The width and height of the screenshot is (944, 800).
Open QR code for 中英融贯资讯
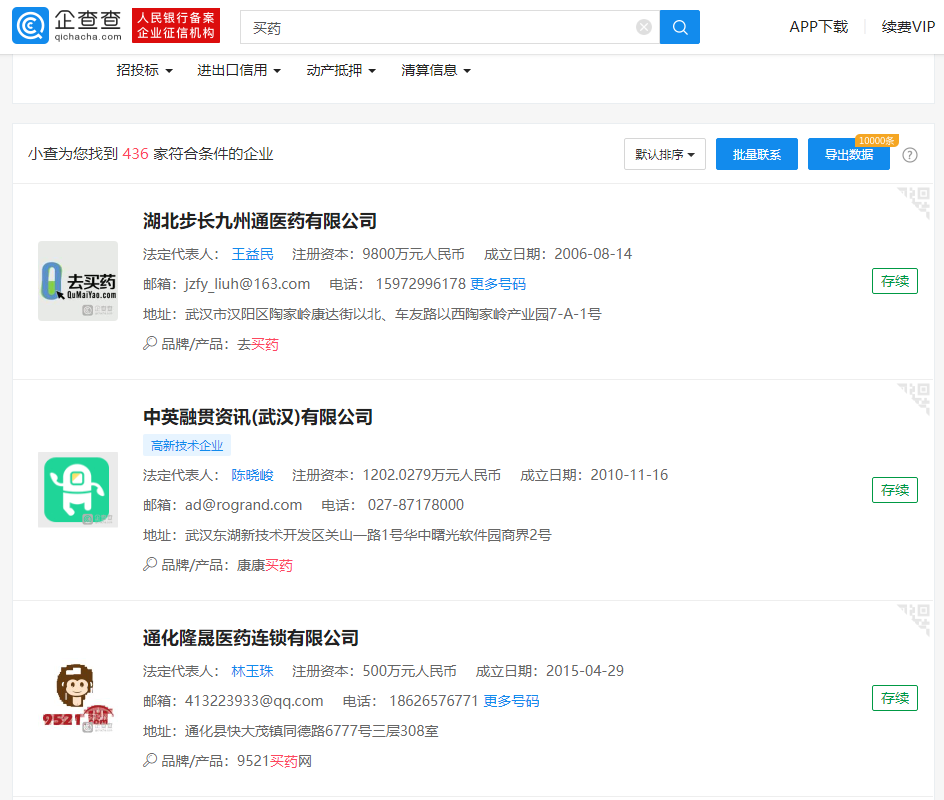point(913,399)
